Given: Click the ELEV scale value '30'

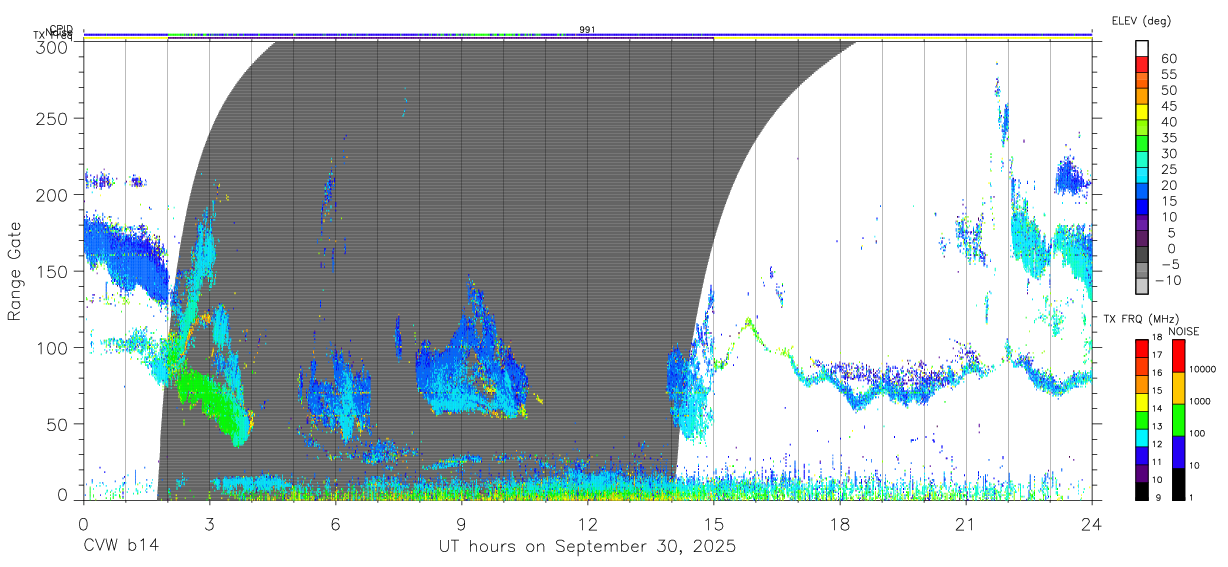Looking at the screenshot, I should coord(1169,153).
